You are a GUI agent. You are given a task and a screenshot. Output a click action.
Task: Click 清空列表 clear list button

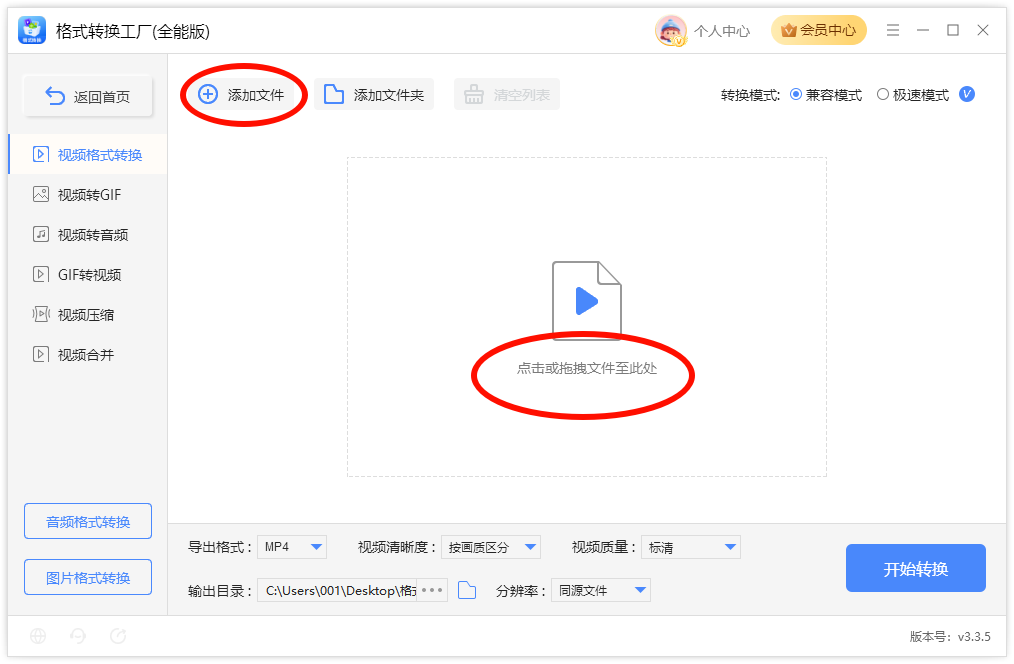pos(507,95)
